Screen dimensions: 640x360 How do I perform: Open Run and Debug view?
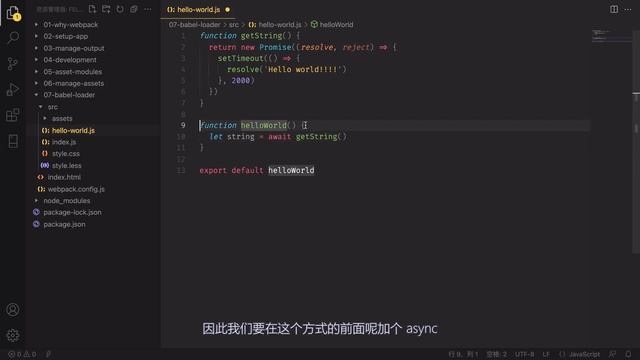tap(13, 89)
